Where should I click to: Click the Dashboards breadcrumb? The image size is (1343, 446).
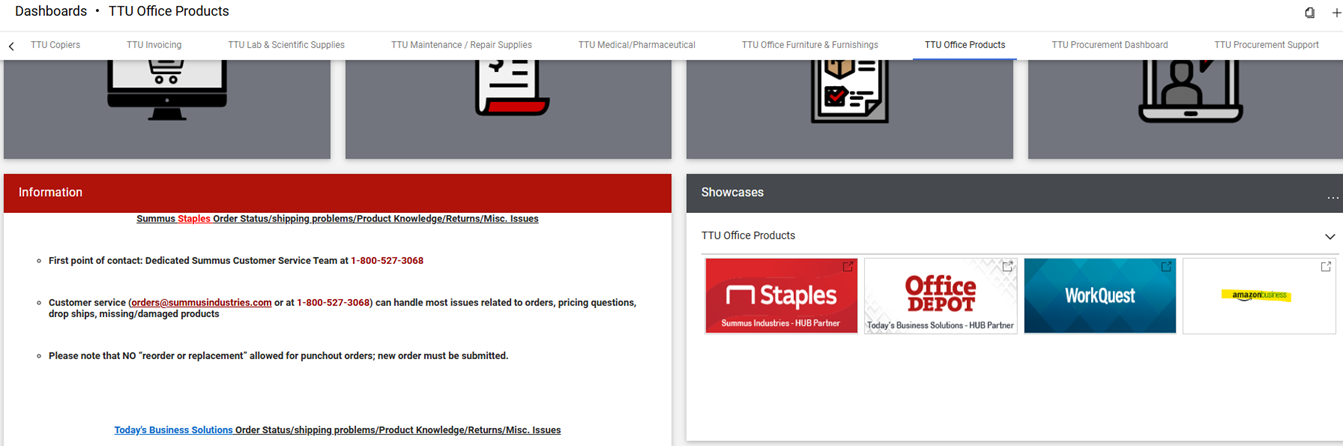click(x=51, y=12)
